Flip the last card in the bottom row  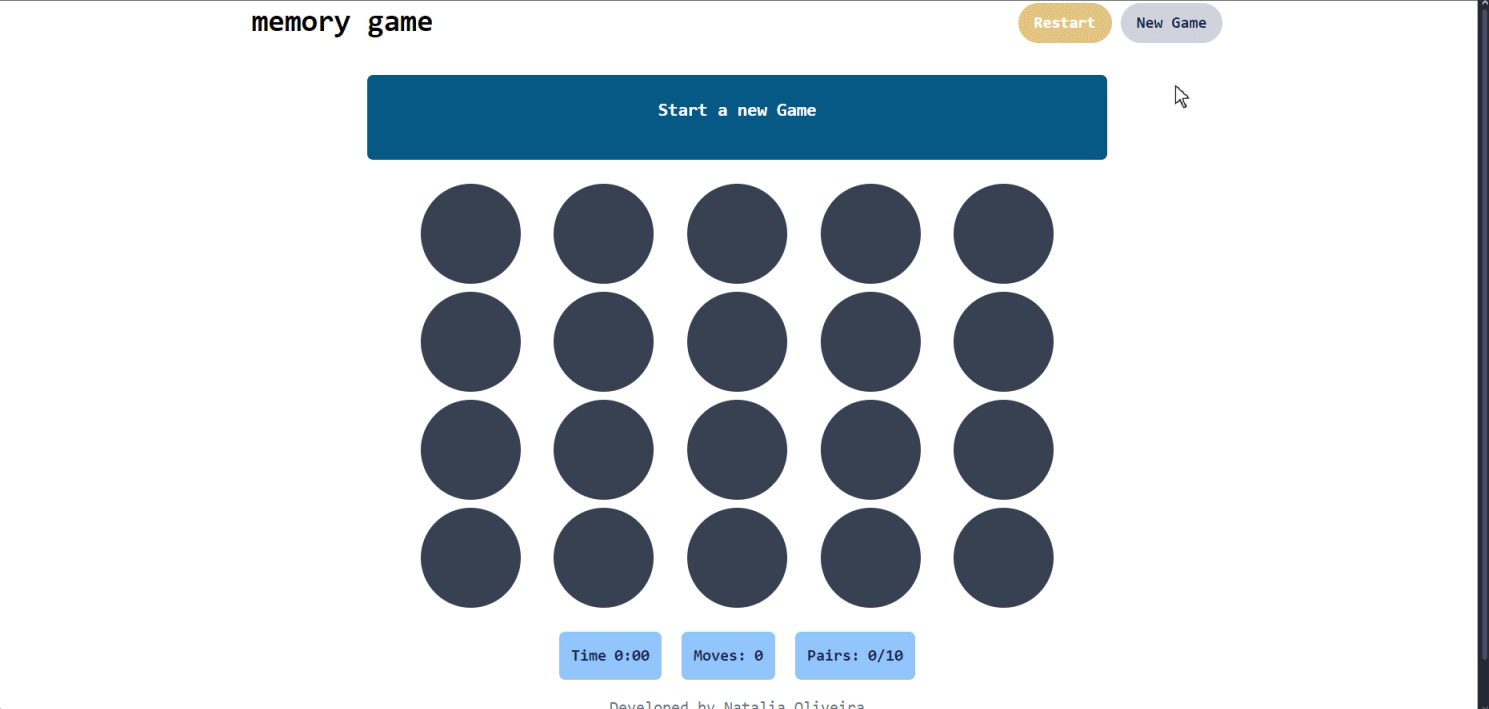click(x=1003, y=558)
